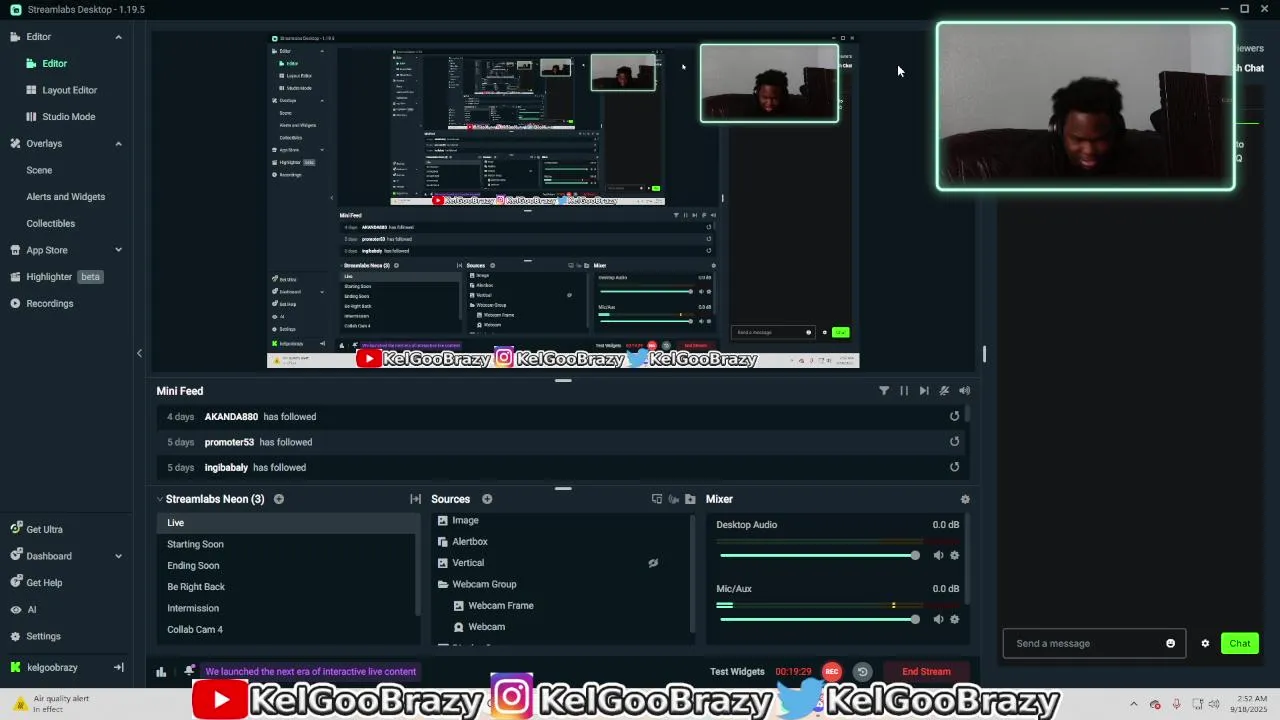Open Scene under Overlays
The image size is (1280, 720).
[x=39, y=170]
